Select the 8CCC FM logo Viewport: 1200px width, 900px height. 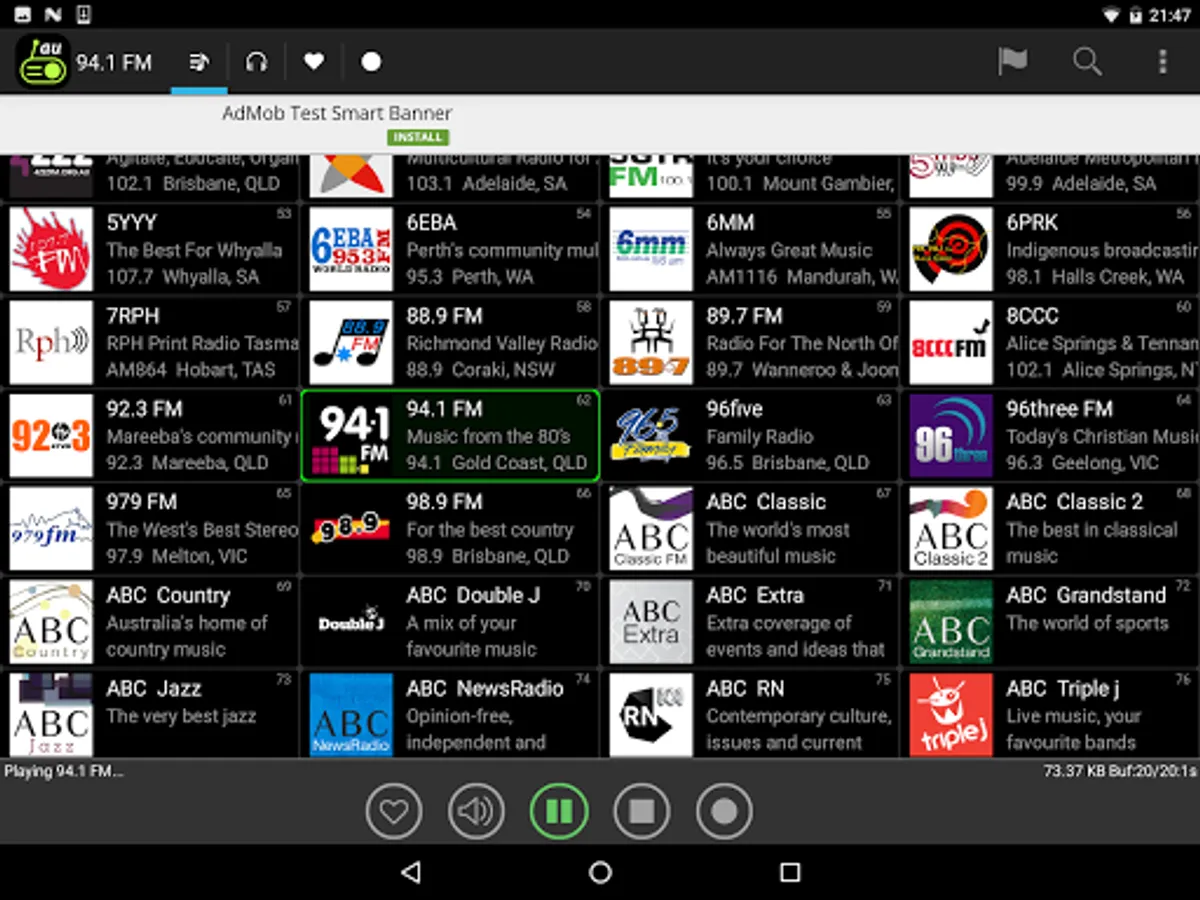coord(951,342)
